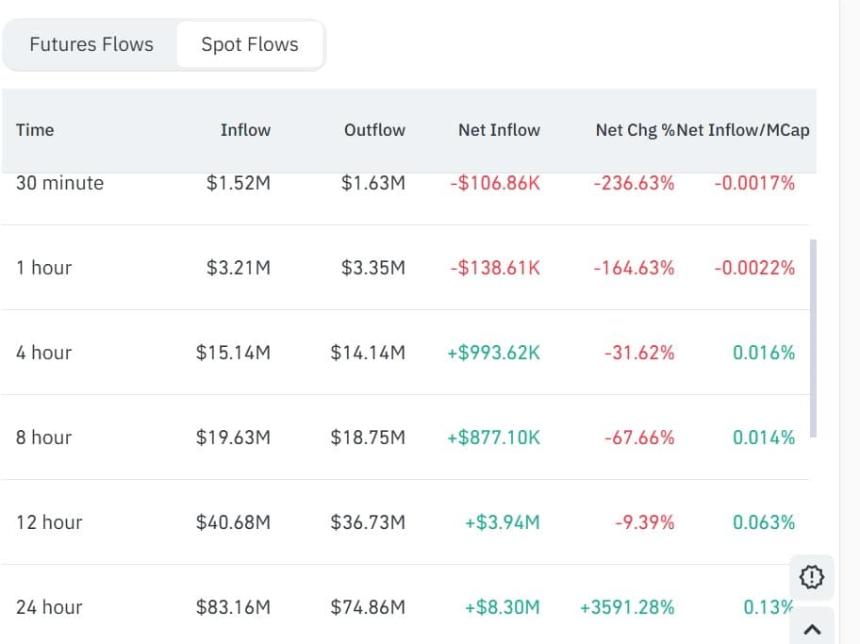Viewport: 860px width, 644px height.
Task: Select the 8 hour row label
Action: [44, 438]
